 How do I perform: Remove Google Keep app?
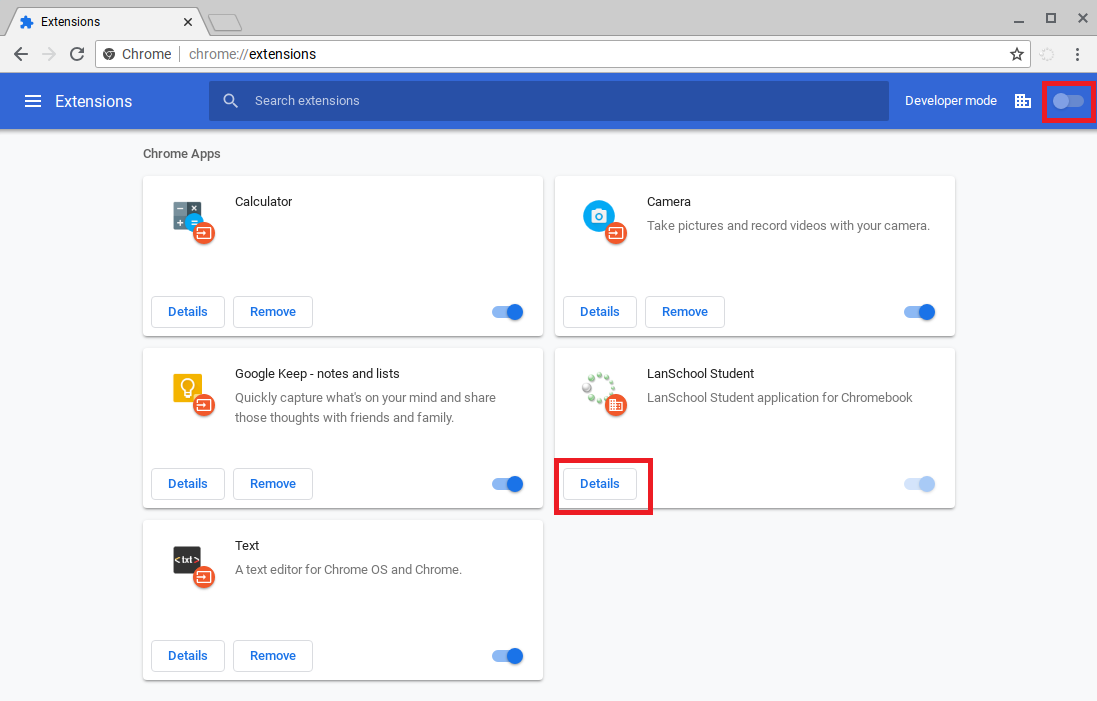coord(273,484)
